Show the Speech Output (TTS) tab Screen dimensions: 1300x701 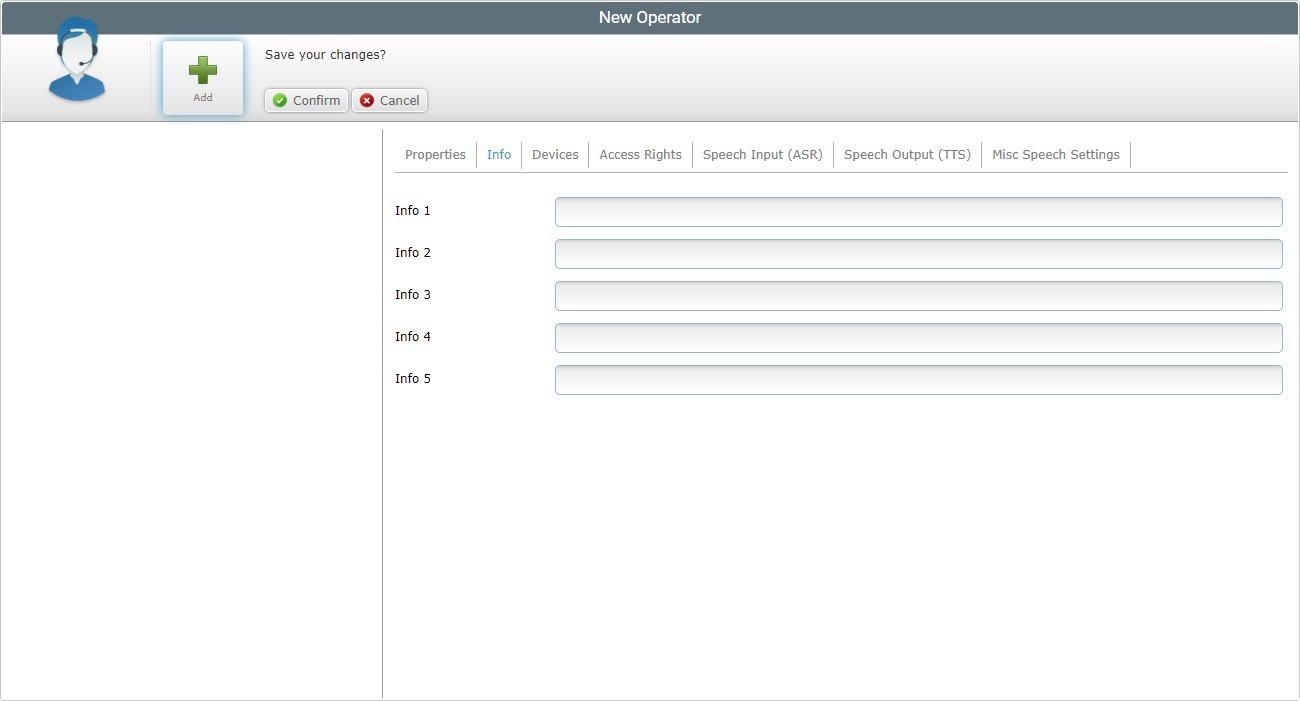click(907, 155)
